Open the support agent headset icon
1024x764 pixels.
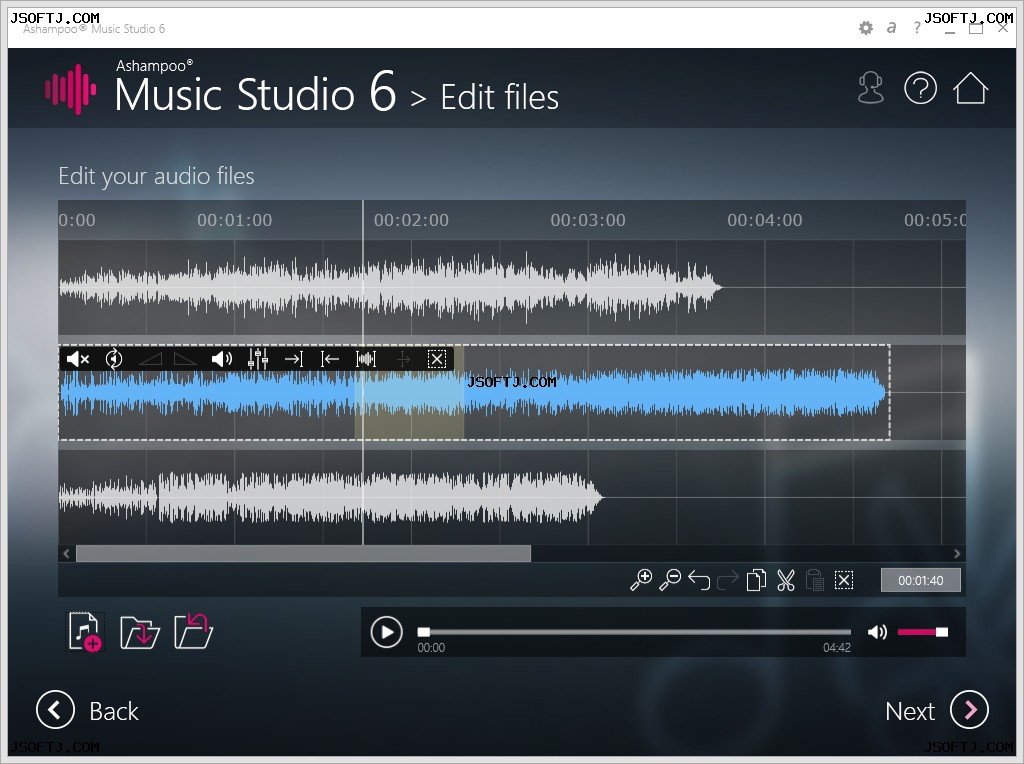(871, 88)
